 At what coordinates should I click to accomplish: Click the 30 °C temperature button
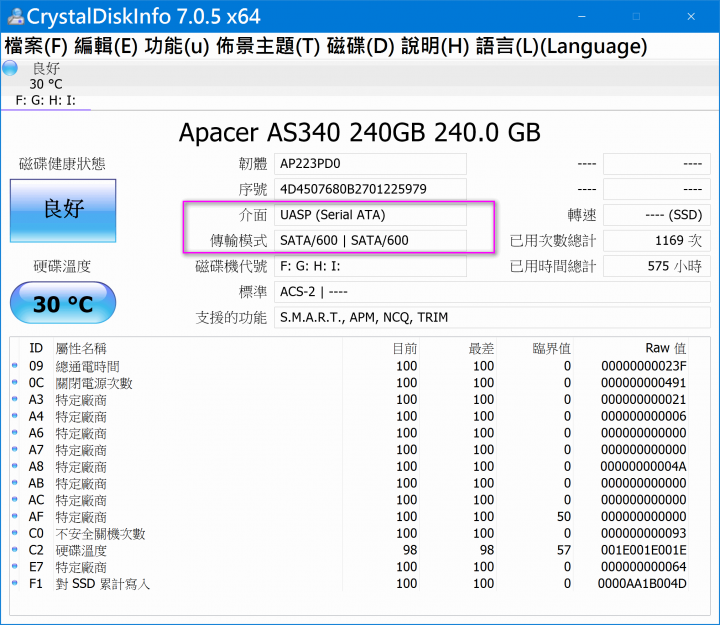tap(63, 303)
